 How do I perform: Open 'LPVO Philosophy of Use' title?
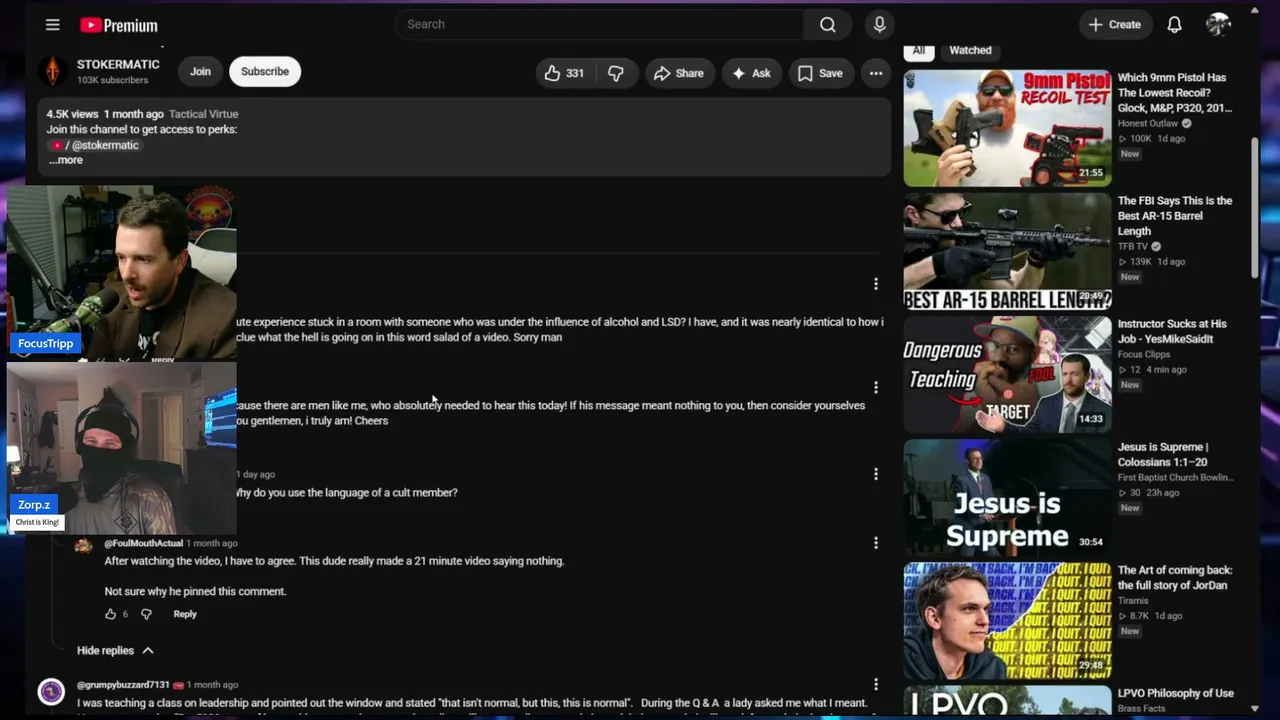click(1176, 693)
